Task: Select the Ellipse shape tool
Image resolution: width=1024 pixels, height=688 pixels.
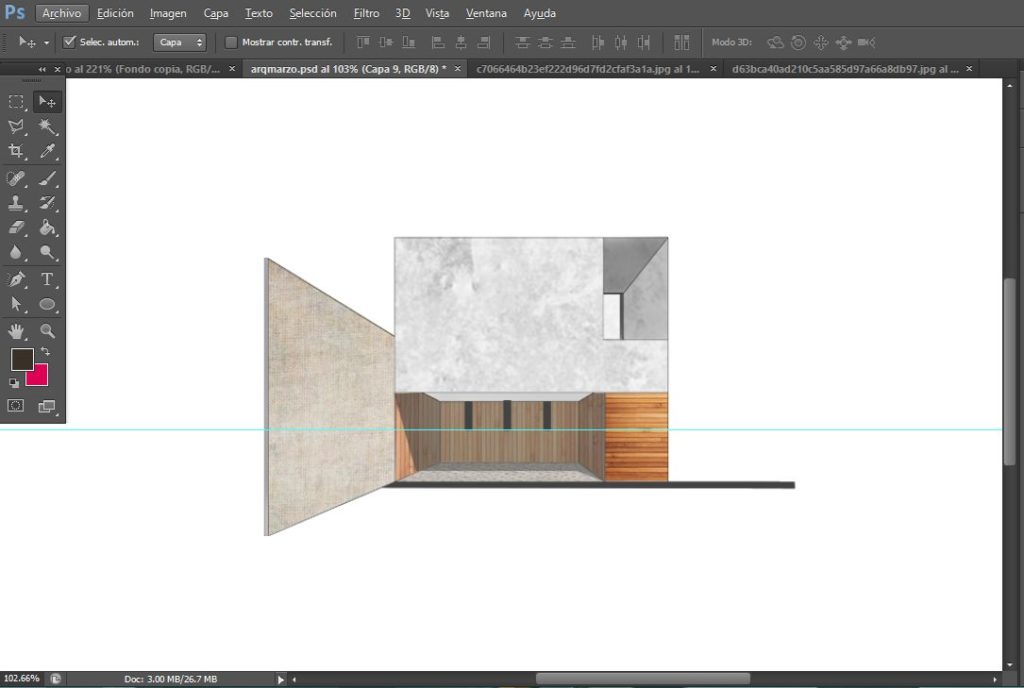Action: (47, 304)
